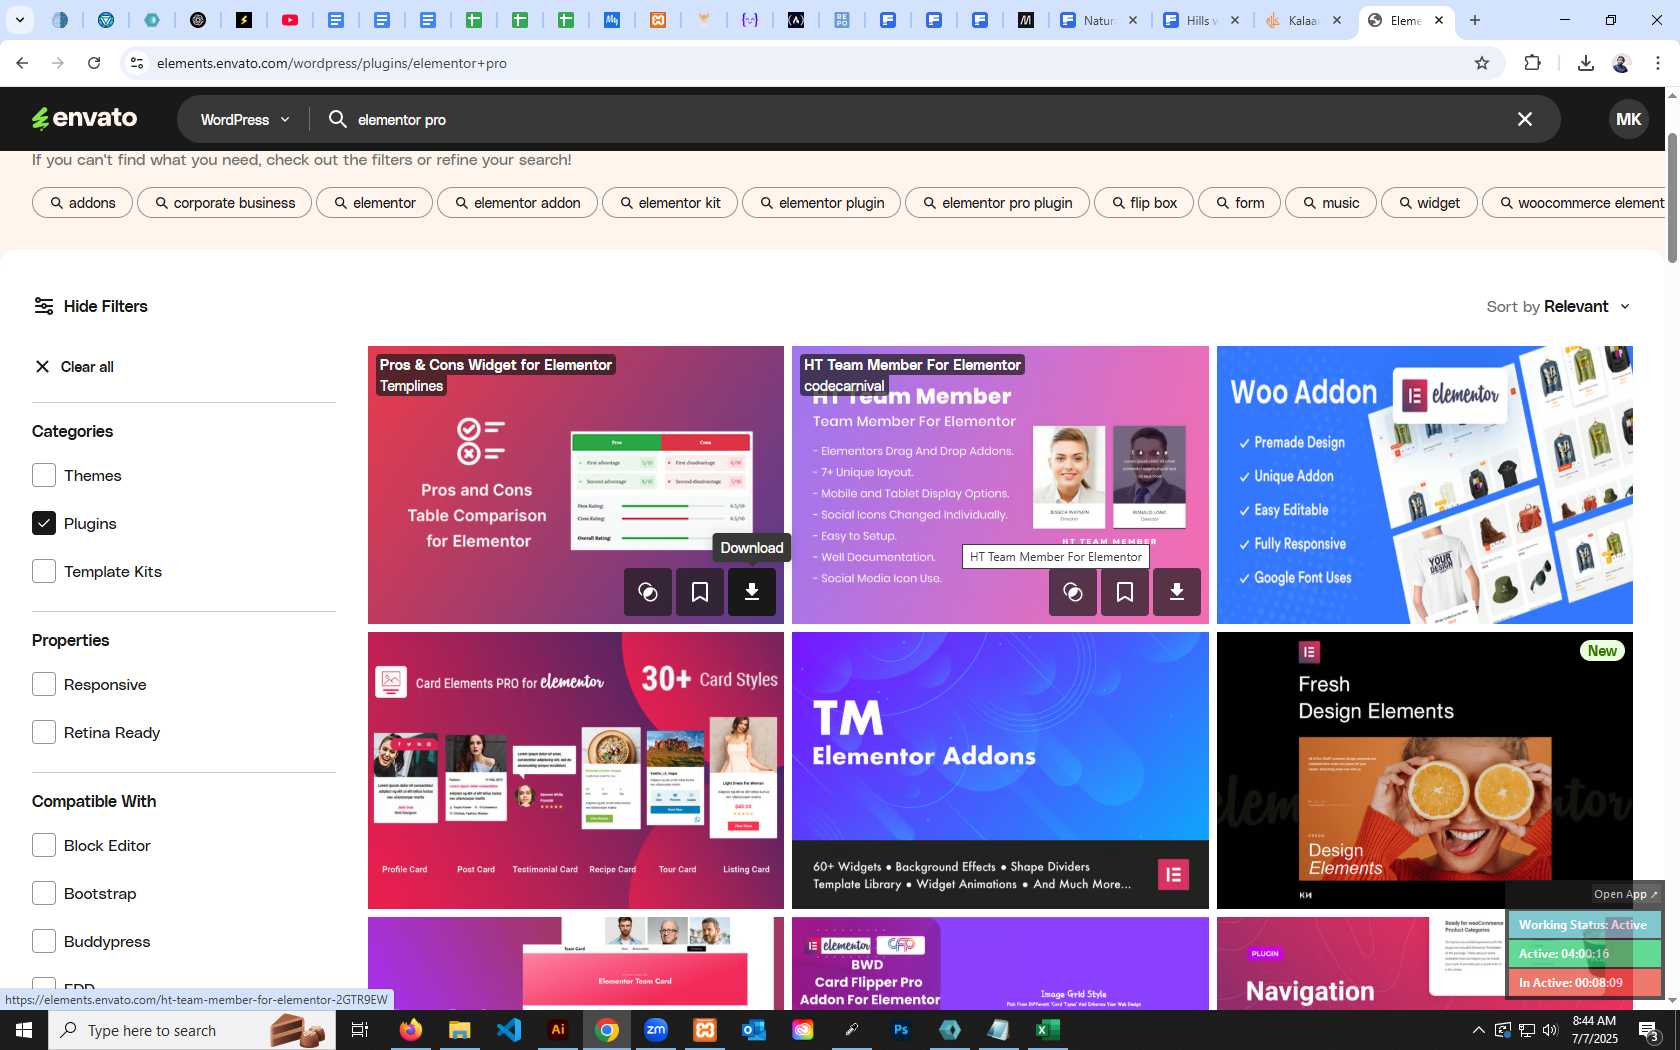The height and width of the screenshot is (1050, 1680).
Task: Open the tab search dropdown arrow
Action: point(19,20)
